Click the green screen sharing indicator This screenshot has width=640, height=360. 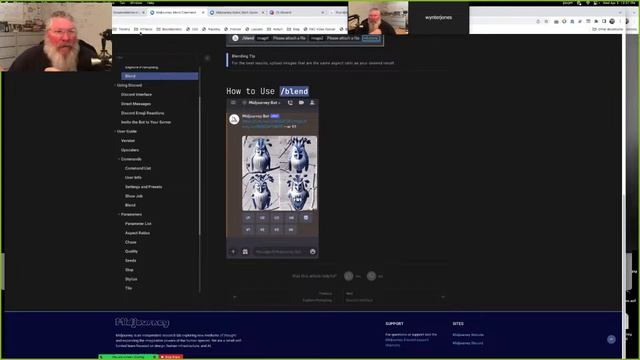[128, 357]
